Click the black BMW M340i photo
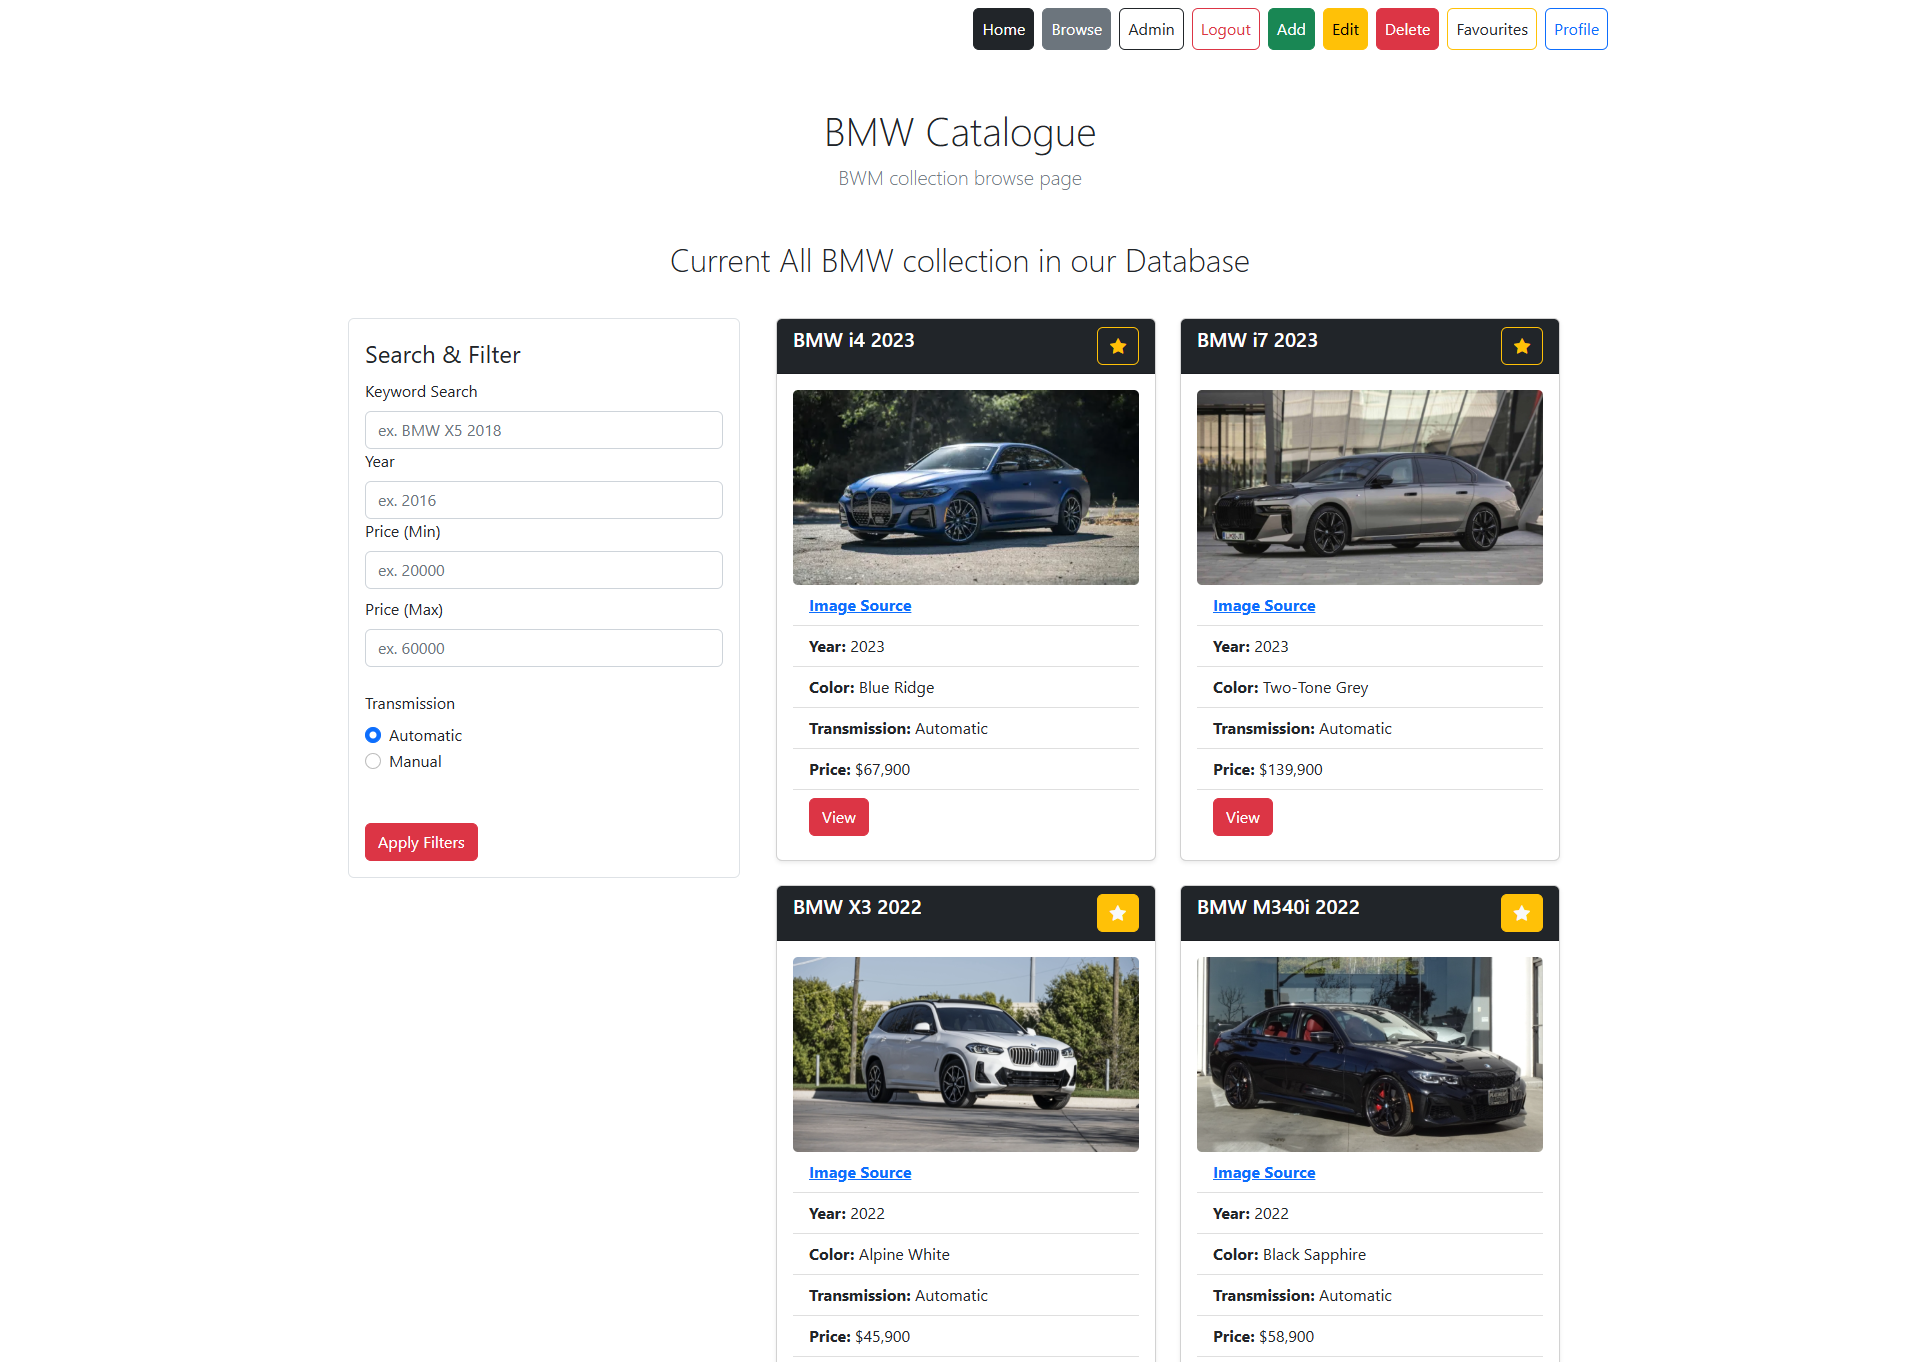 coord(1370,1054)
